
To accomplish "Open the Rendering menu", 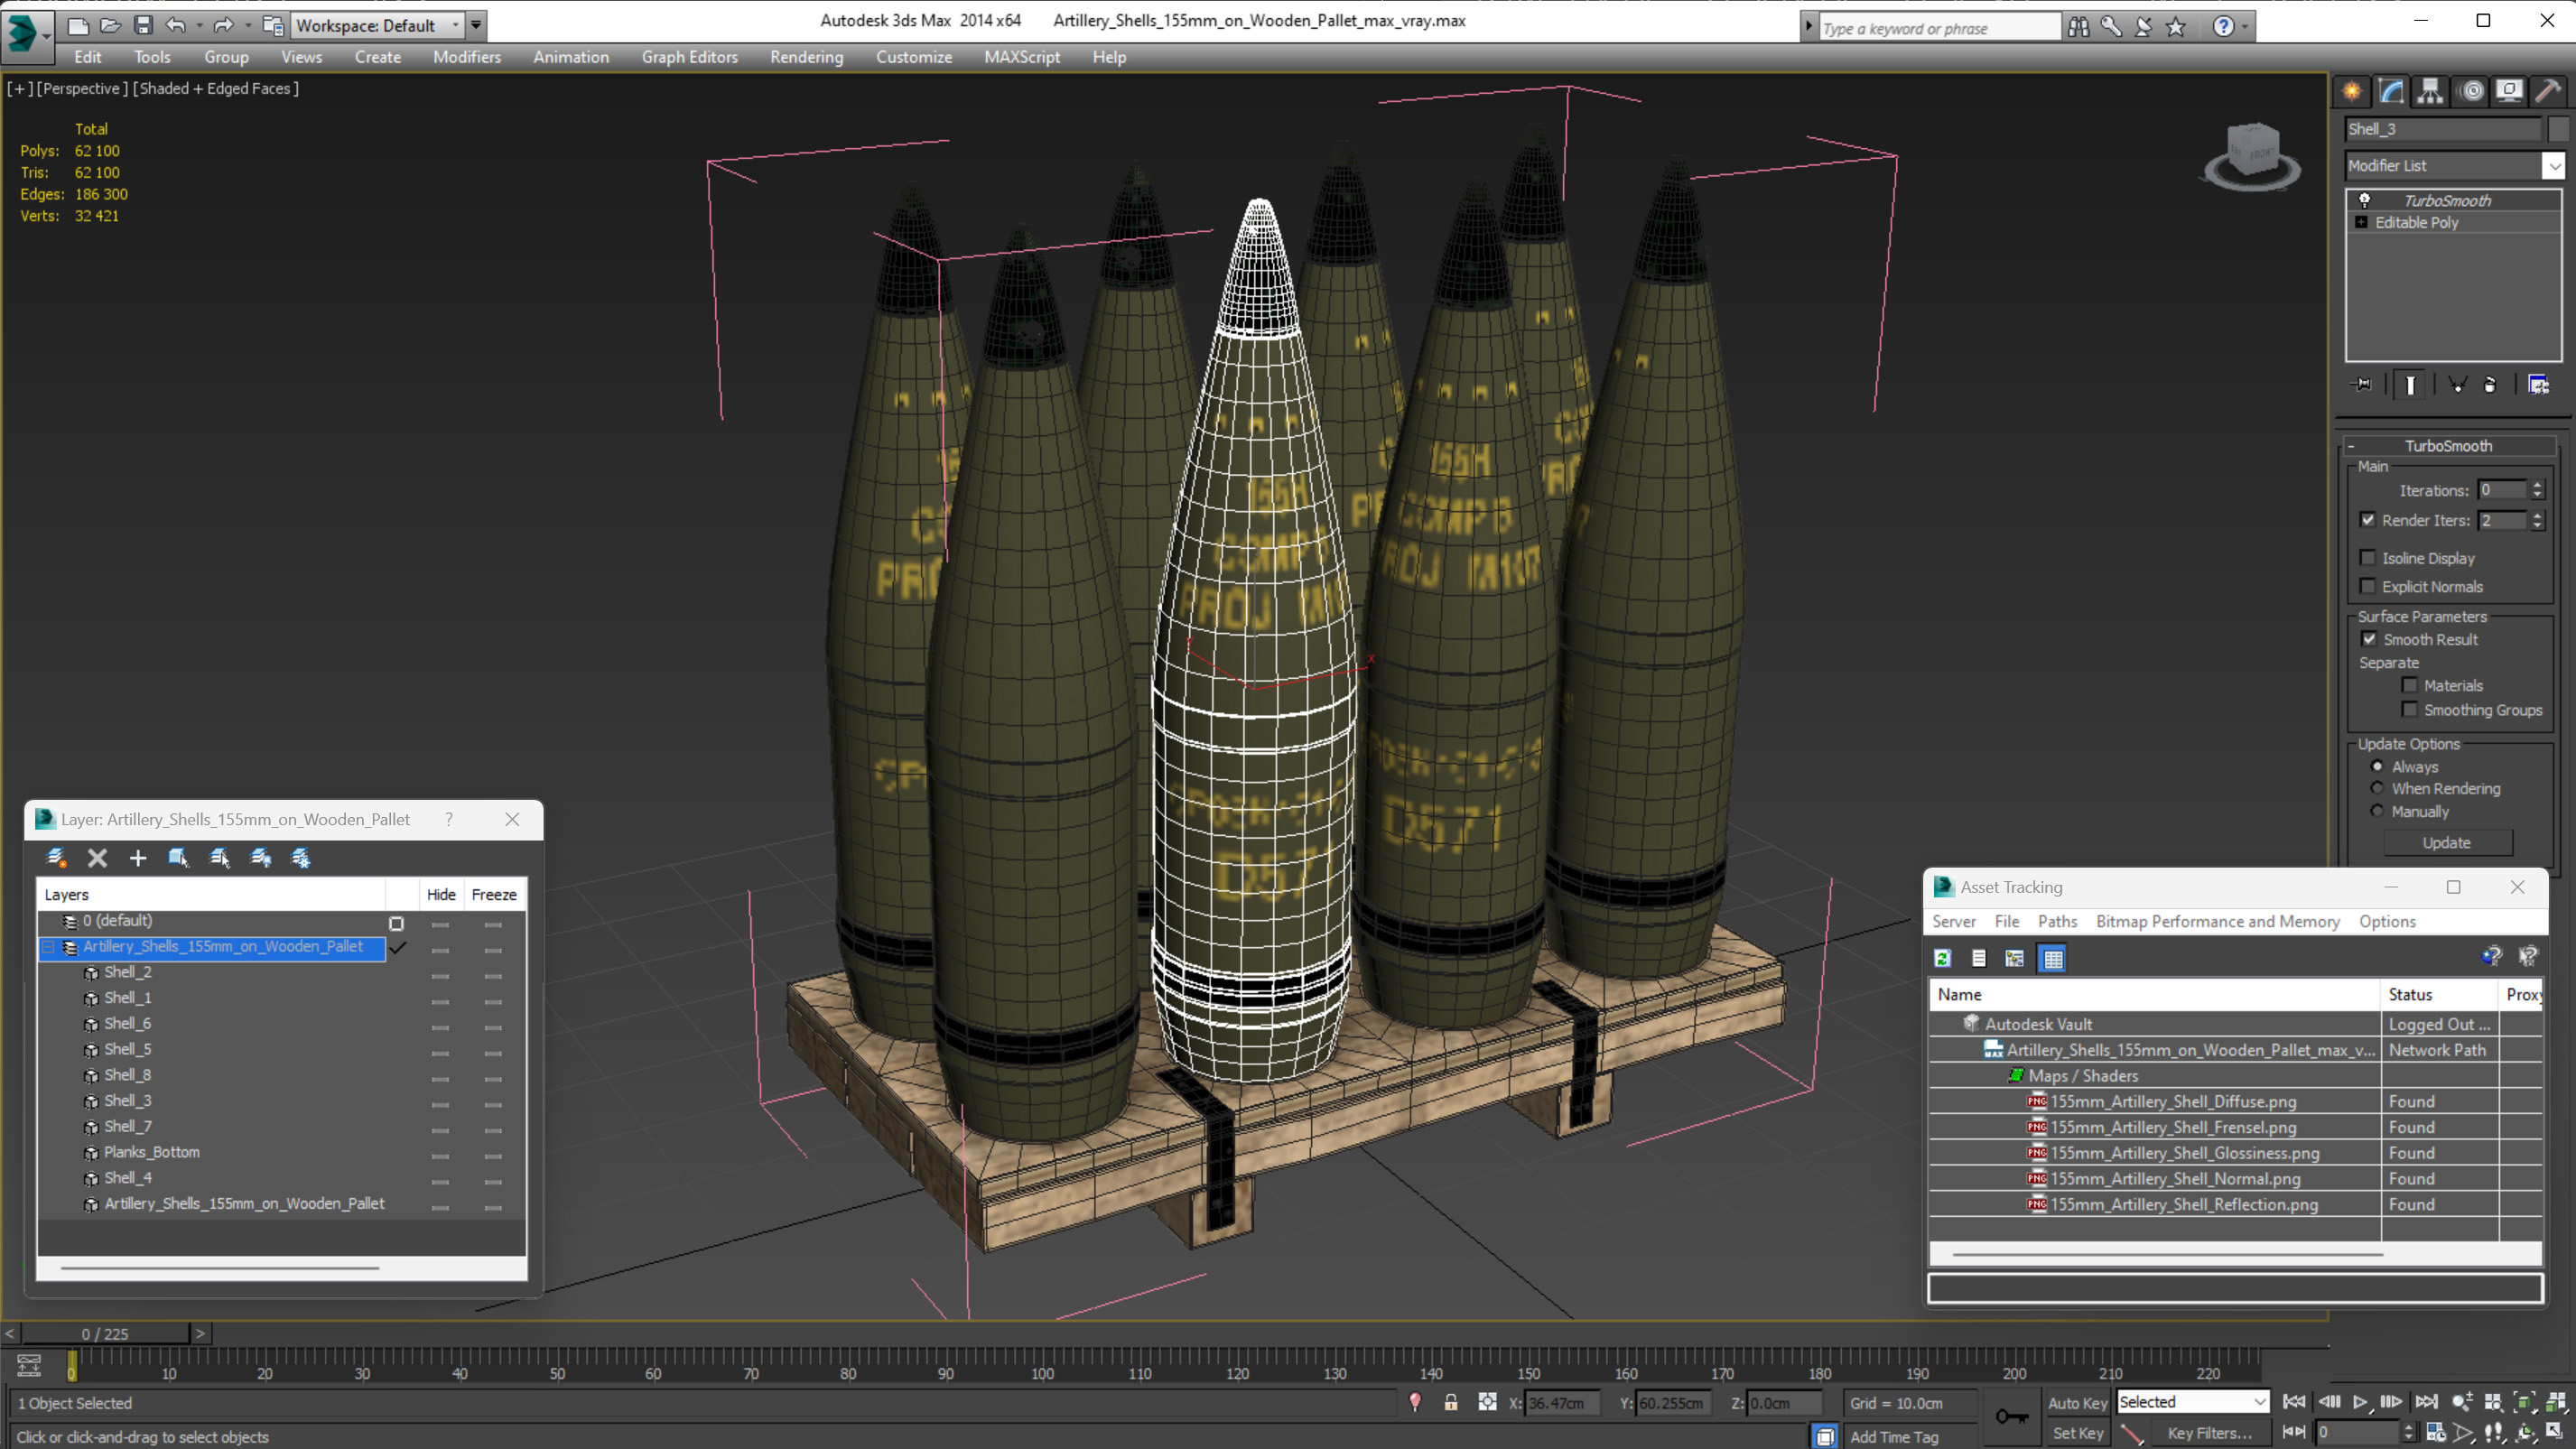I will [x=806, y=57].
